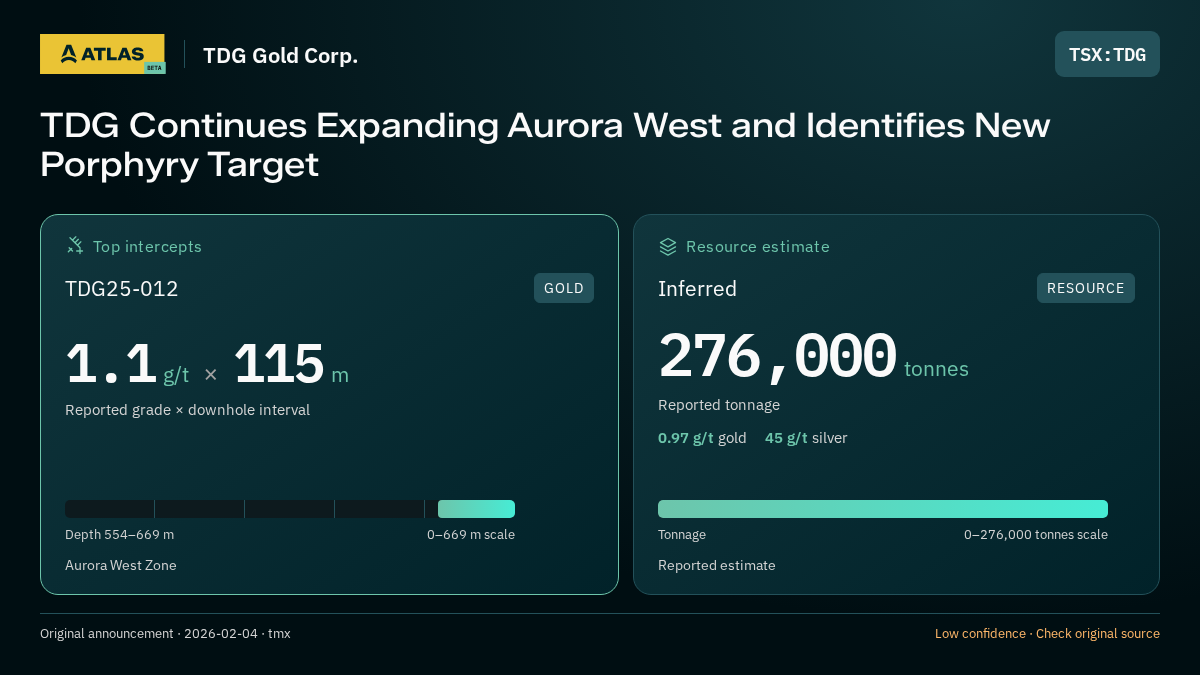Click the drill icon beside Top intercepts
This screenshot has height=675, width=1200.
tap(75, 245)
